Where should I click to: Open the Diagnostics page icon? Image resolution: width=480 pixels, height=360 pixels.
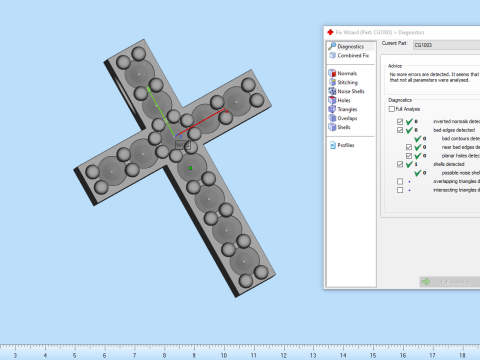click(332, 46)
